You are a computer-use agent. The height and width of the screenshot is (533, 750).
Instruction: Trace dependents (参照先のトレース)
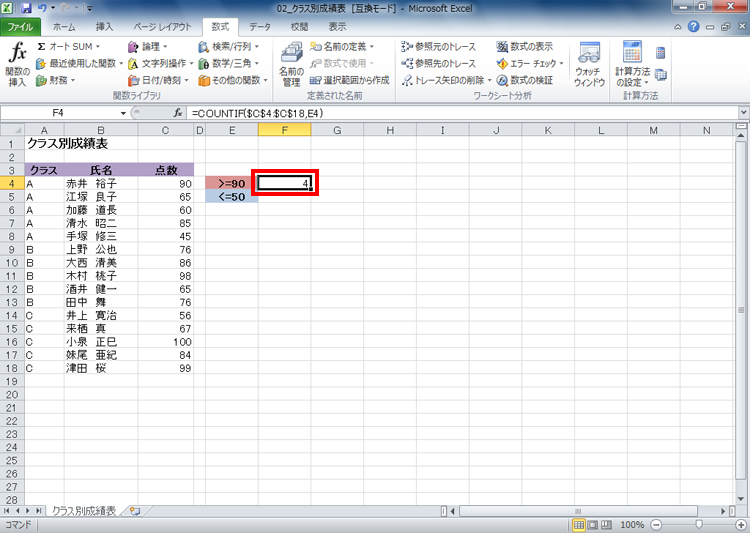pos(438,63)
